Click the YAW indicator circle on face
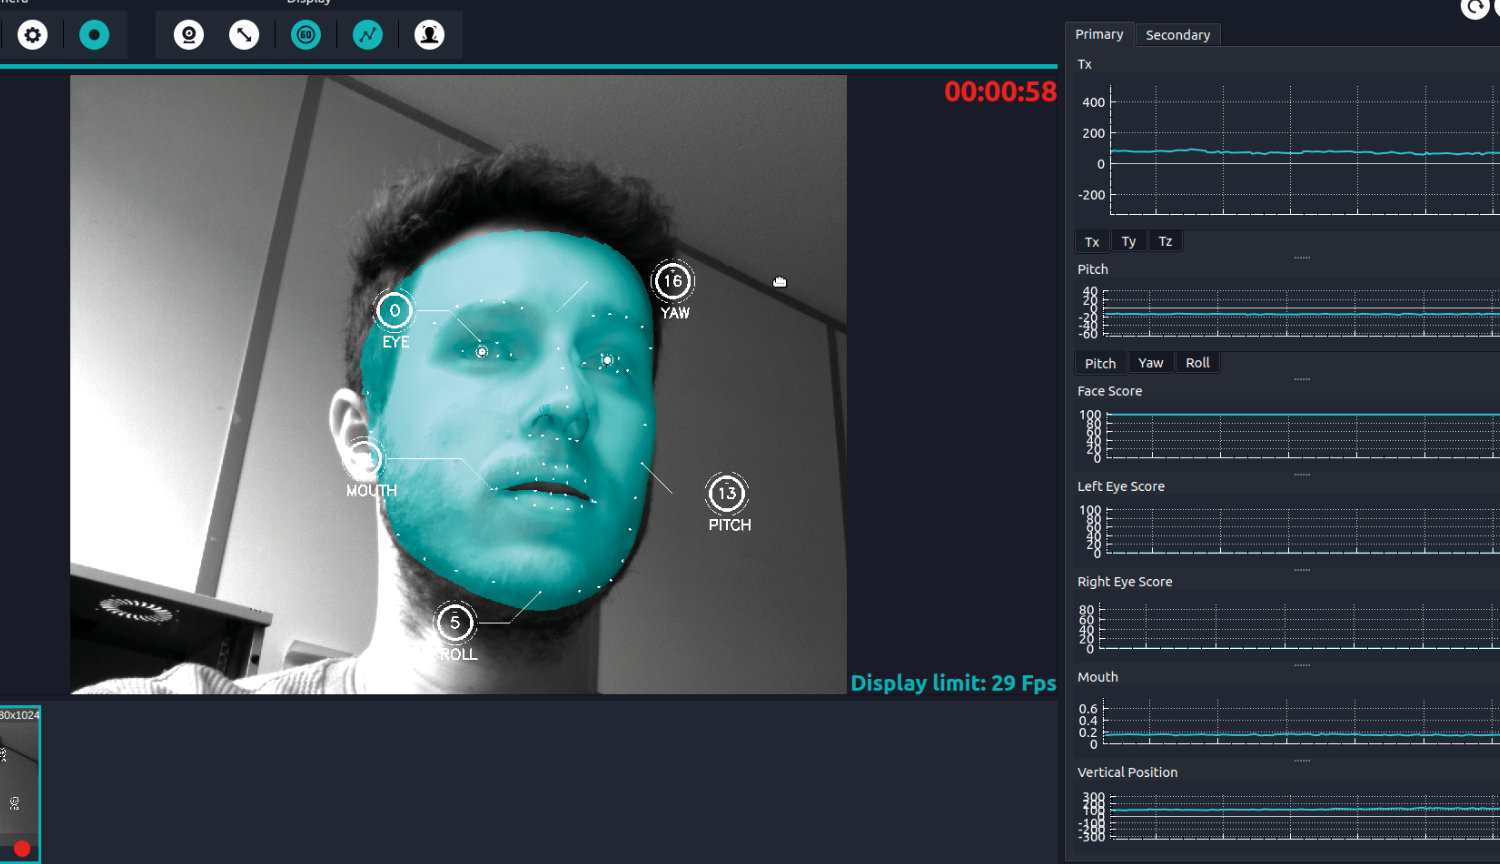Image resolution: width=1500 pixels, height=864 pixels. tap(673, 282)
